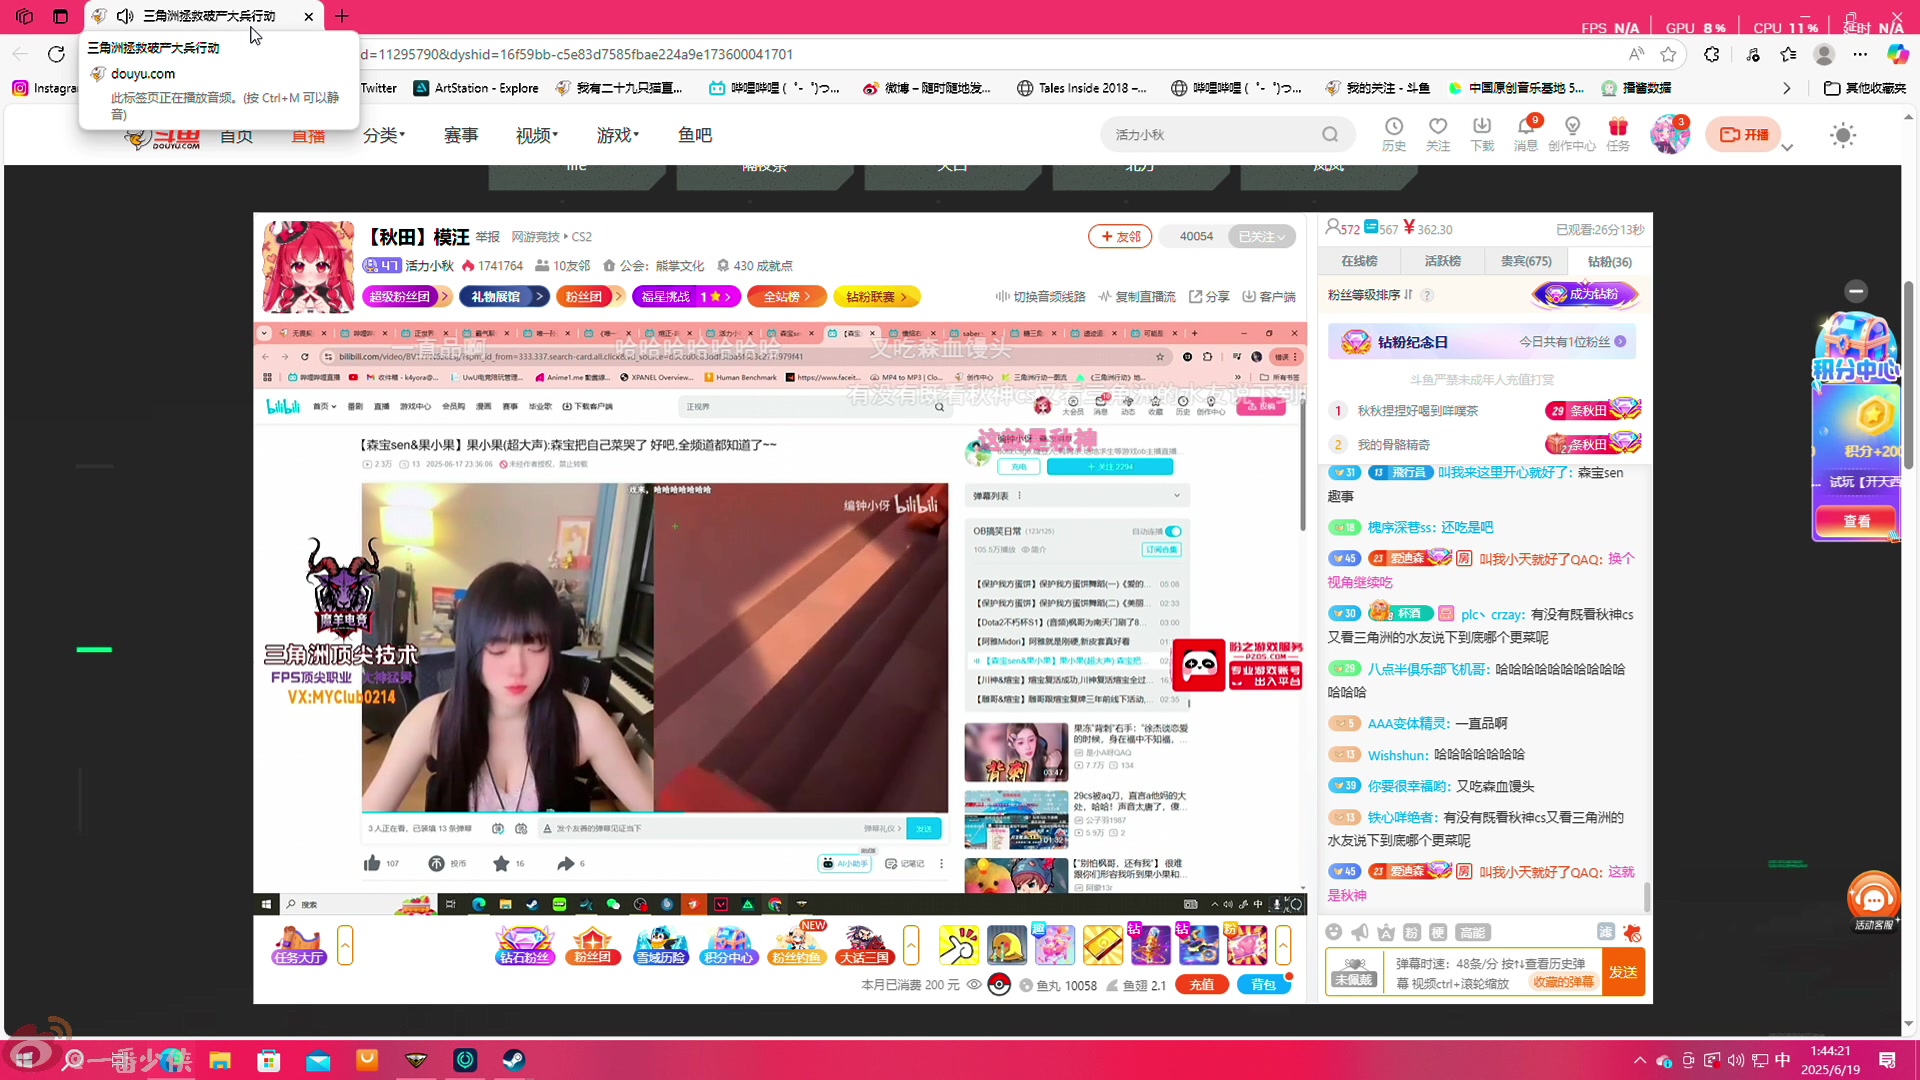Open the 背包 backpack button
This screenshot has width=1920, height=1080.
(x=1264, y=985)
